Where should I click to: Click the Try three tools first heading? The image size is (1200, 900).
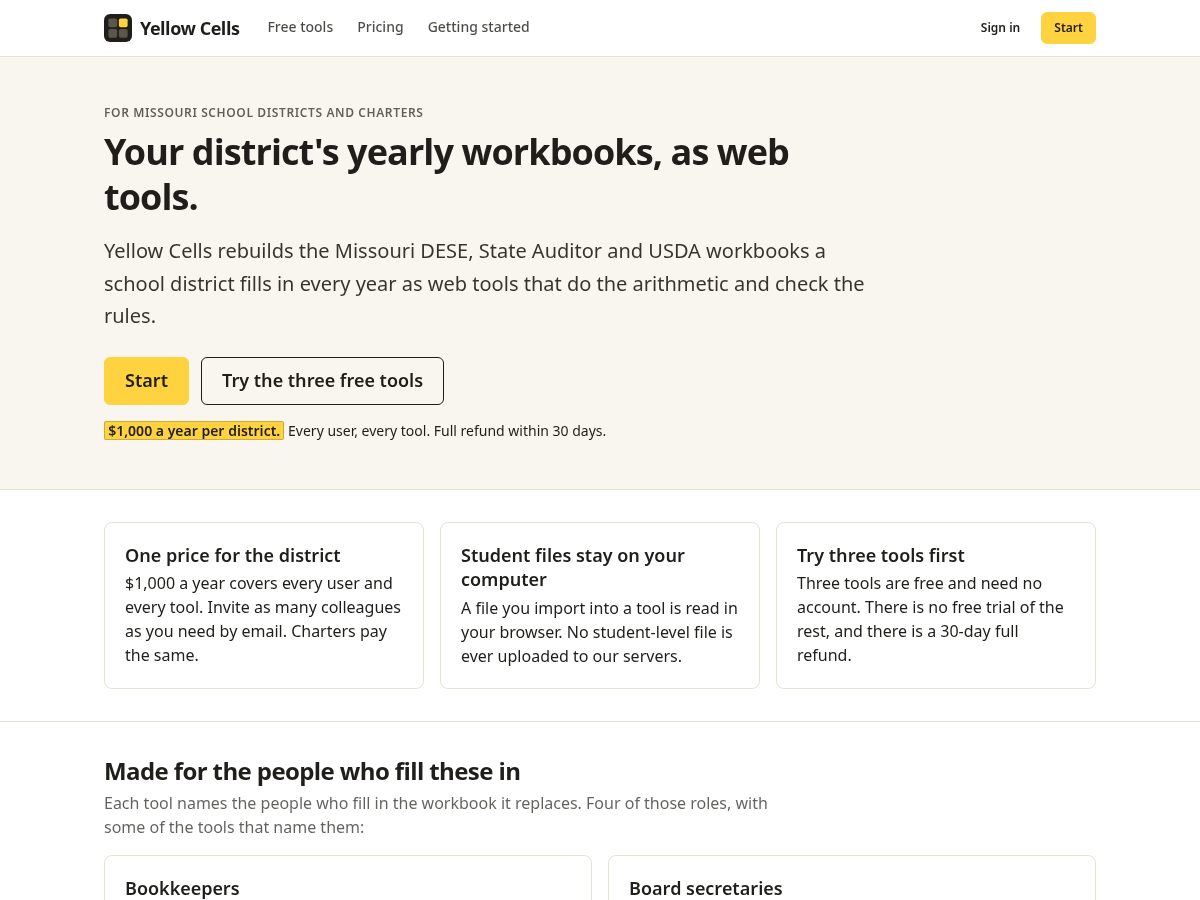(x=880, y=555)
